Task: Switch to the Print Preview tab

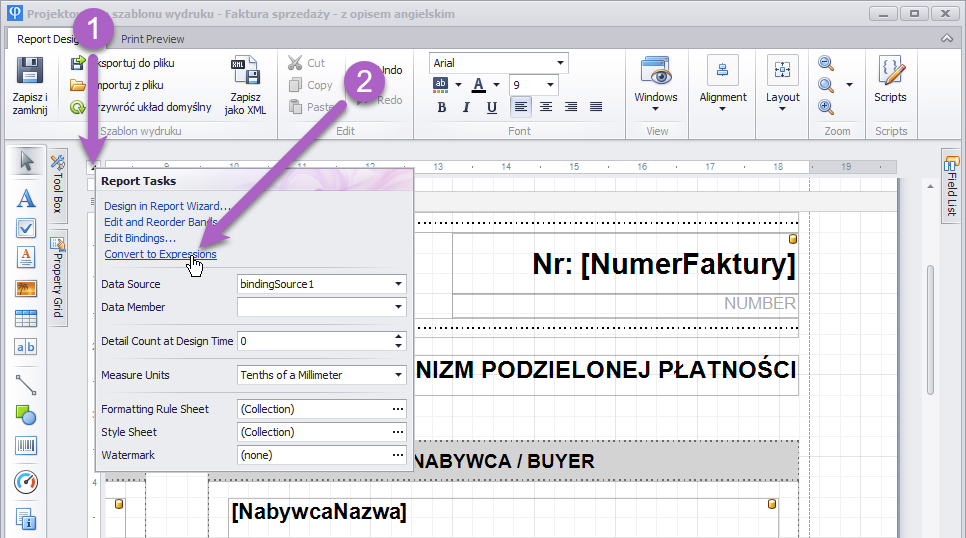Action: coord(152,39)
